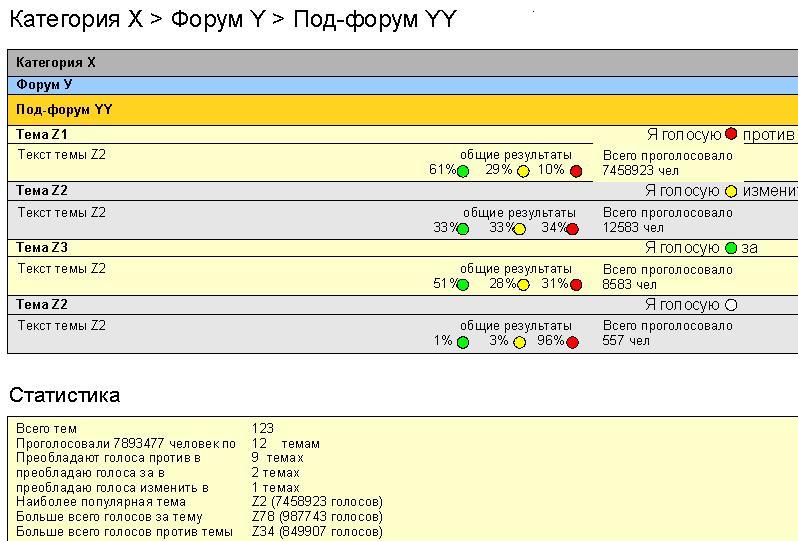Go to Форум Y in the breadcrumb
Screen dimensions: 798x541
pos(216,20)
